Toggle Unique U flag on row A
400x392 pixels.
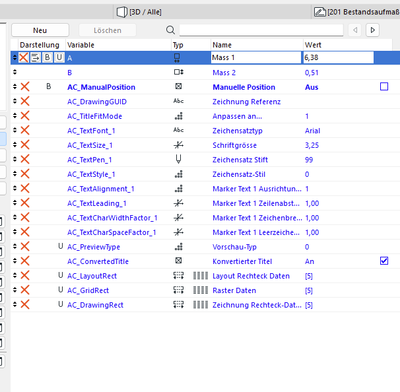click(59, 58)
